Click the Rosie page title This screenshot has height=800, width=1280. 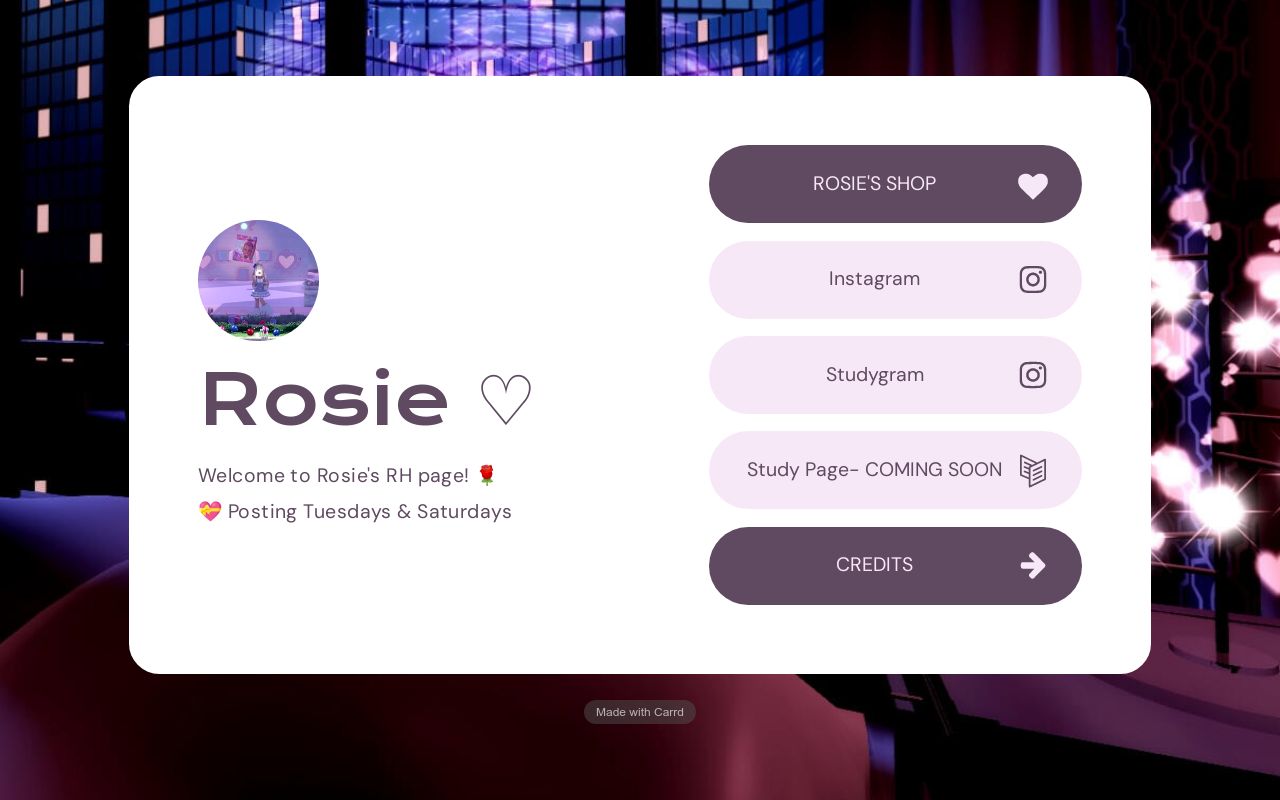[x=324, y=399]
